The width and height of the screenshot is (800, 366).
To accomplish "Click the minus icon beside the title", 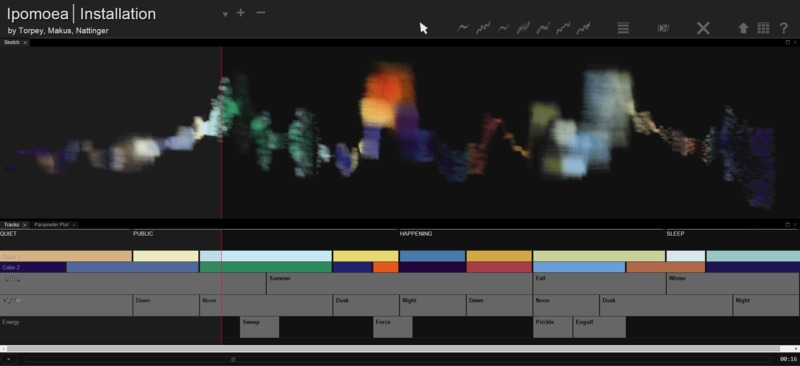I will [x=261, y=12].
